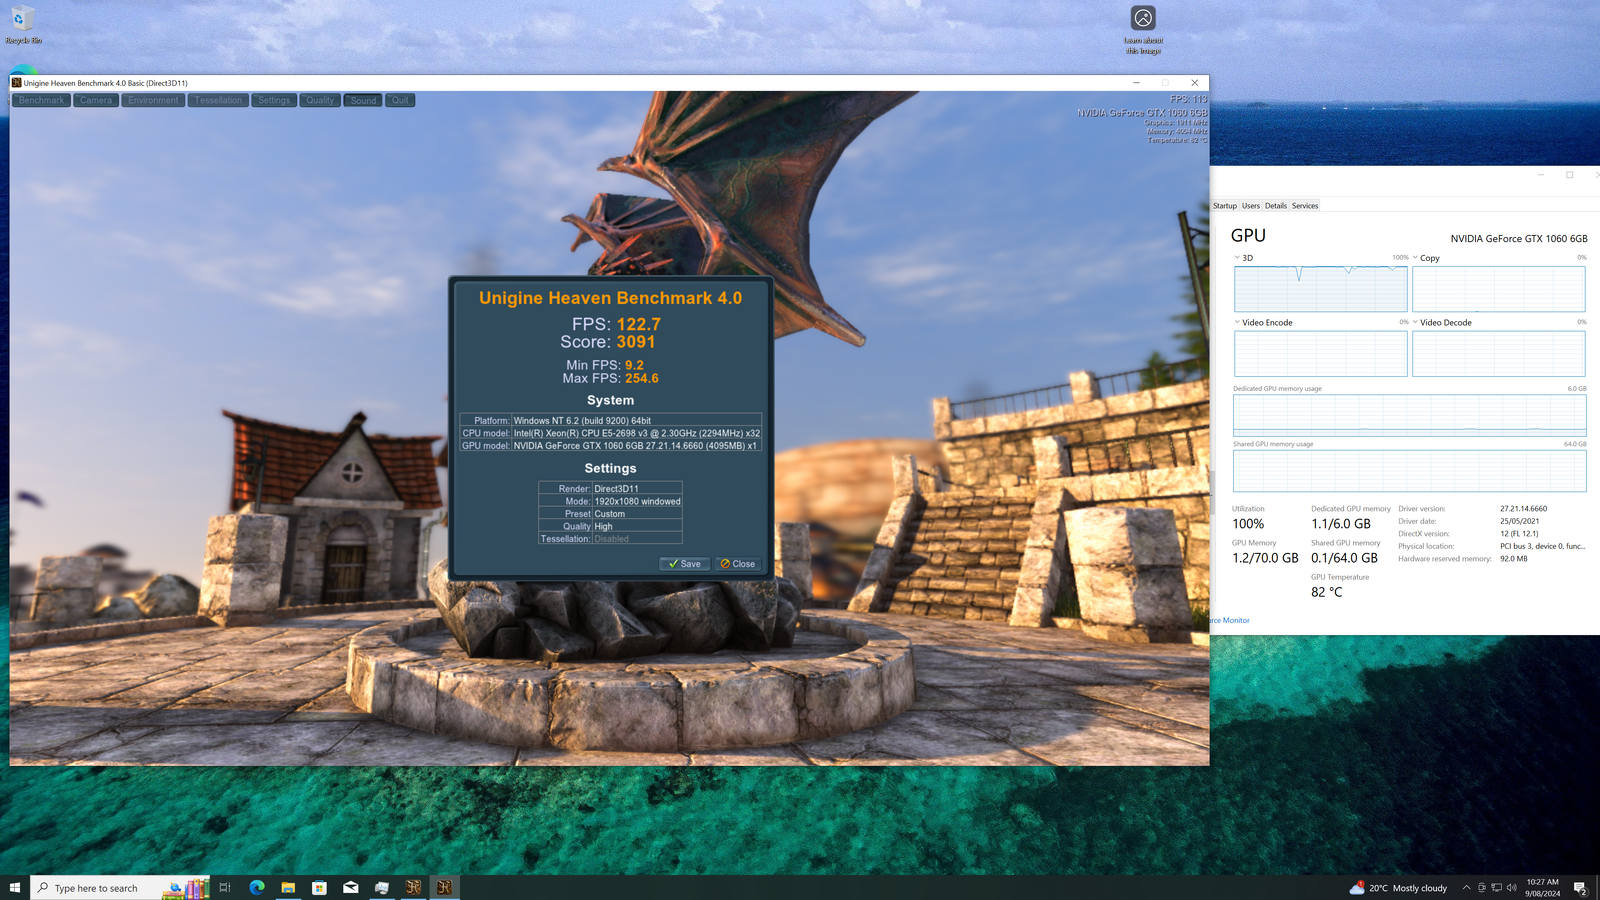Open the Copy engine graph dropdown
1600x900 pixels.
[1415, 257]
